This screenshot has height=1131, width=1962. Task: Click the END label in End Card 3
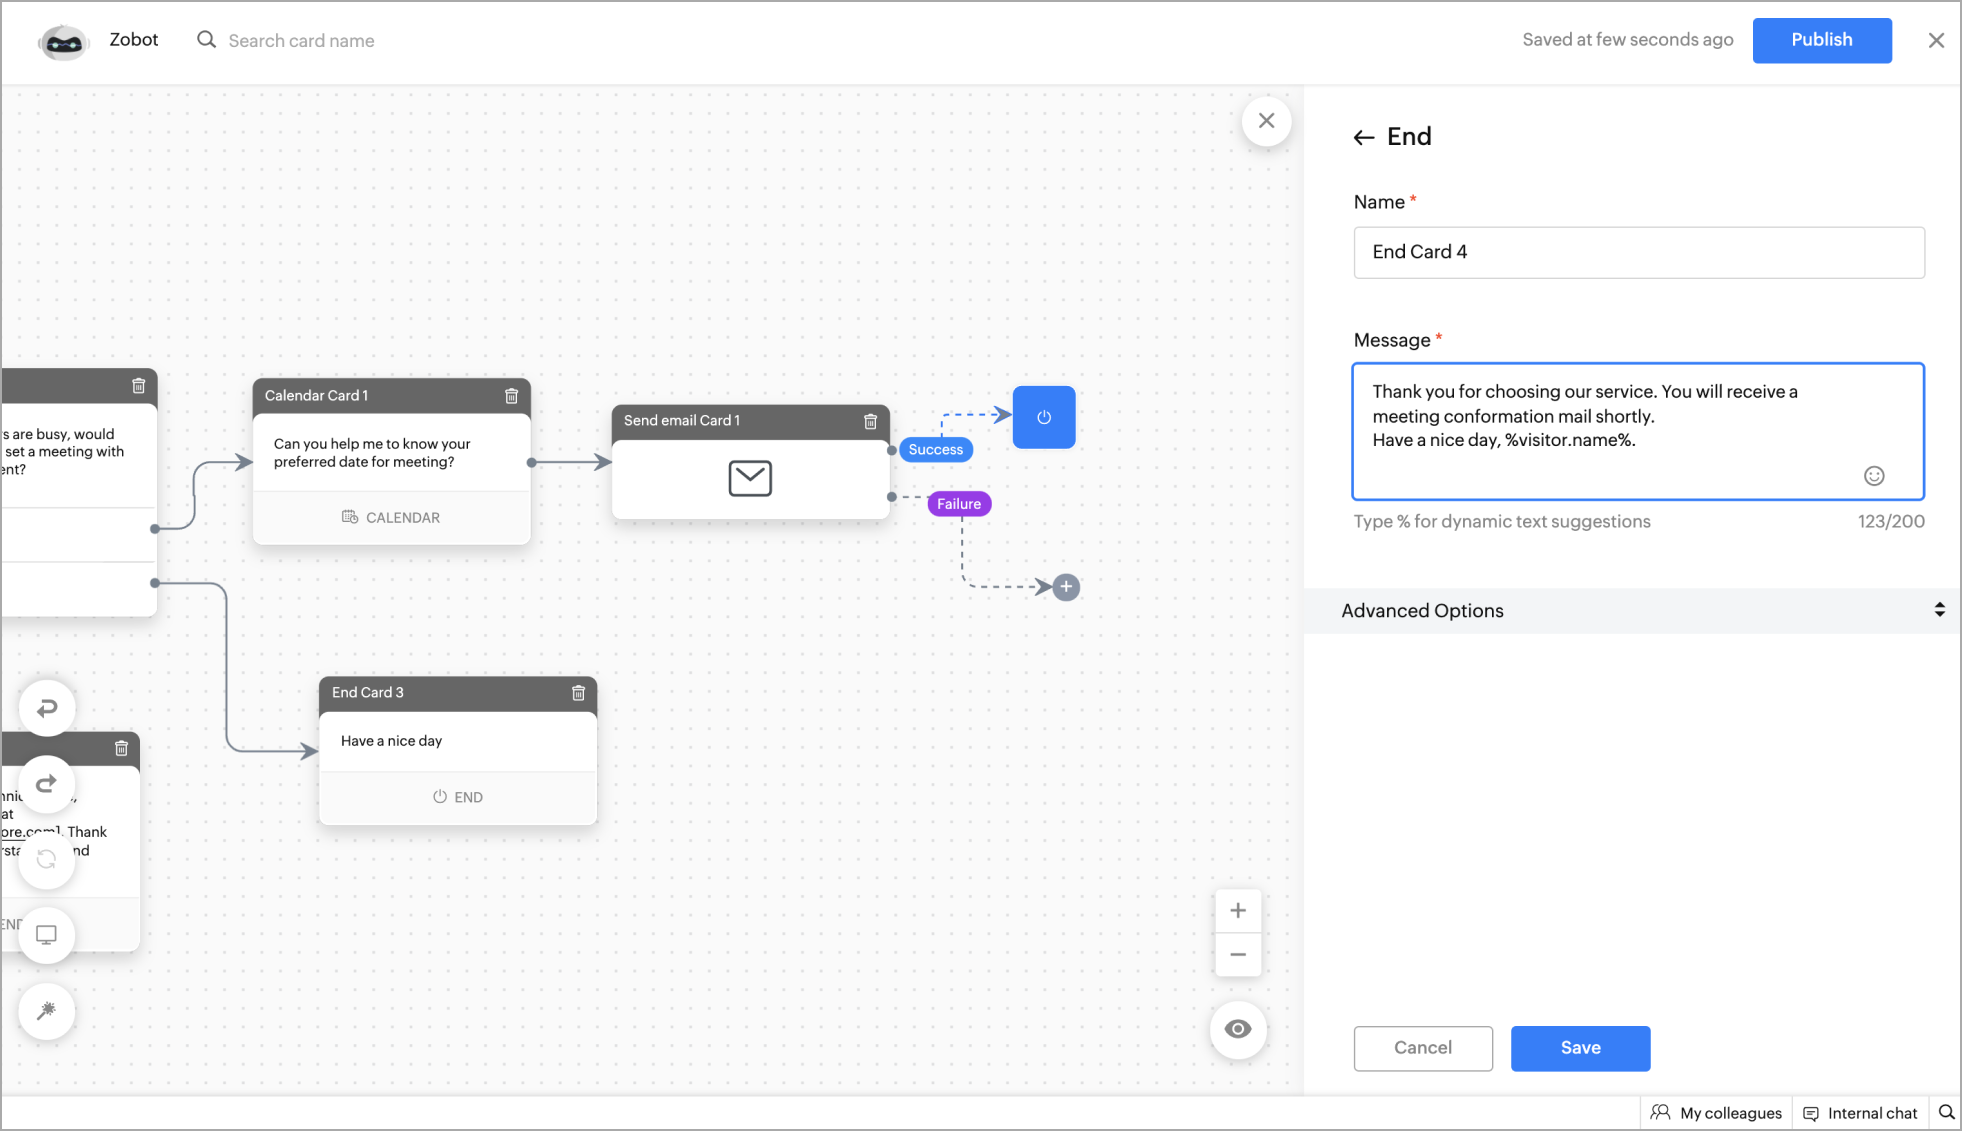458,797
